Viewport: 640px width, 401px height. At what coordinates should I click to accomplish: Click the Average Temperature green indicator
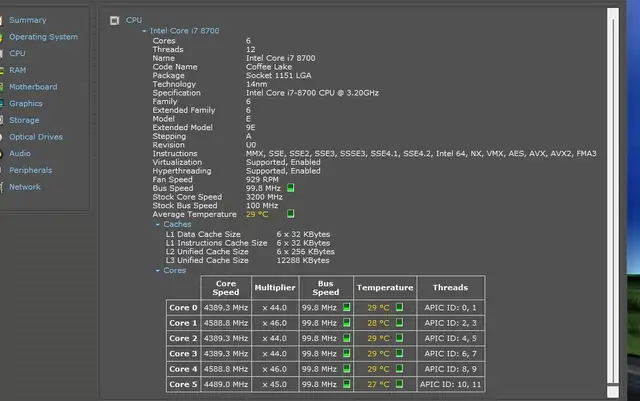[291, 214]
